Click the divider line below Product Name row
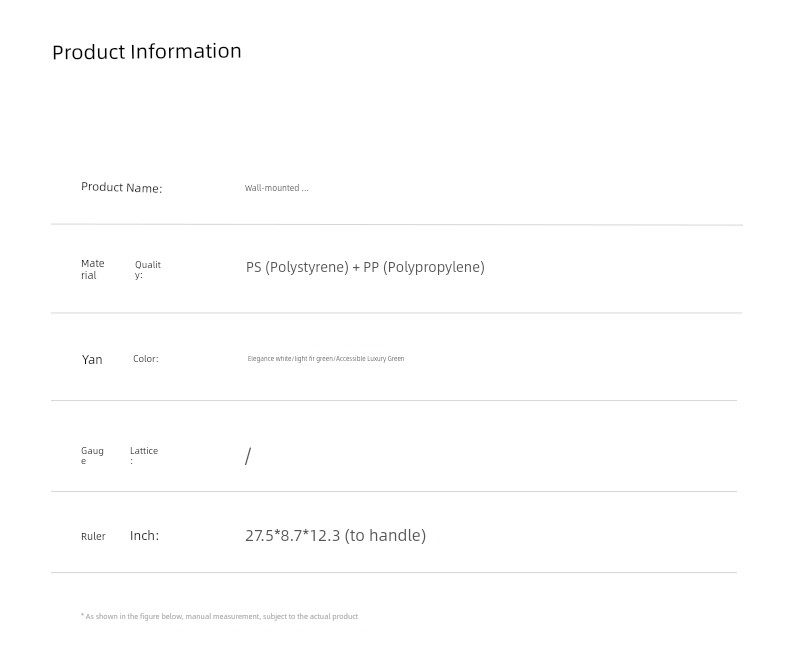The height and width of the screenshot is (656, 790). click(396, 225)
